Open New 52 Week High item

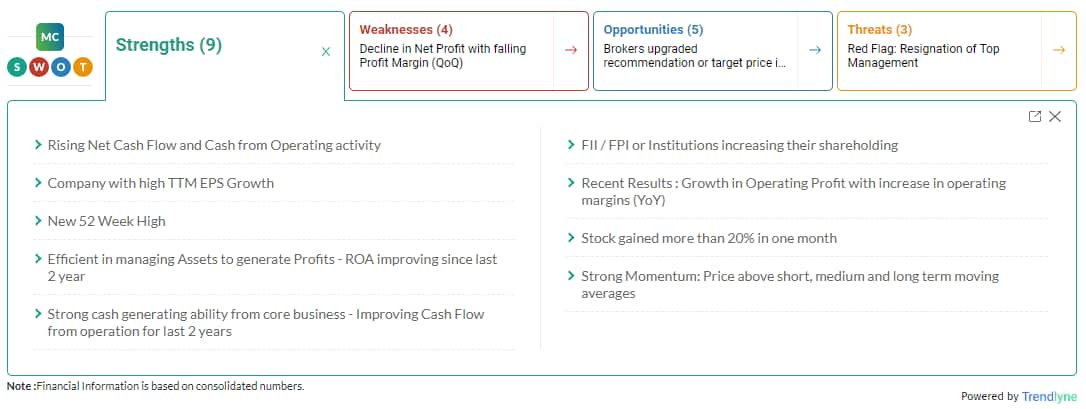click(107, 221)
